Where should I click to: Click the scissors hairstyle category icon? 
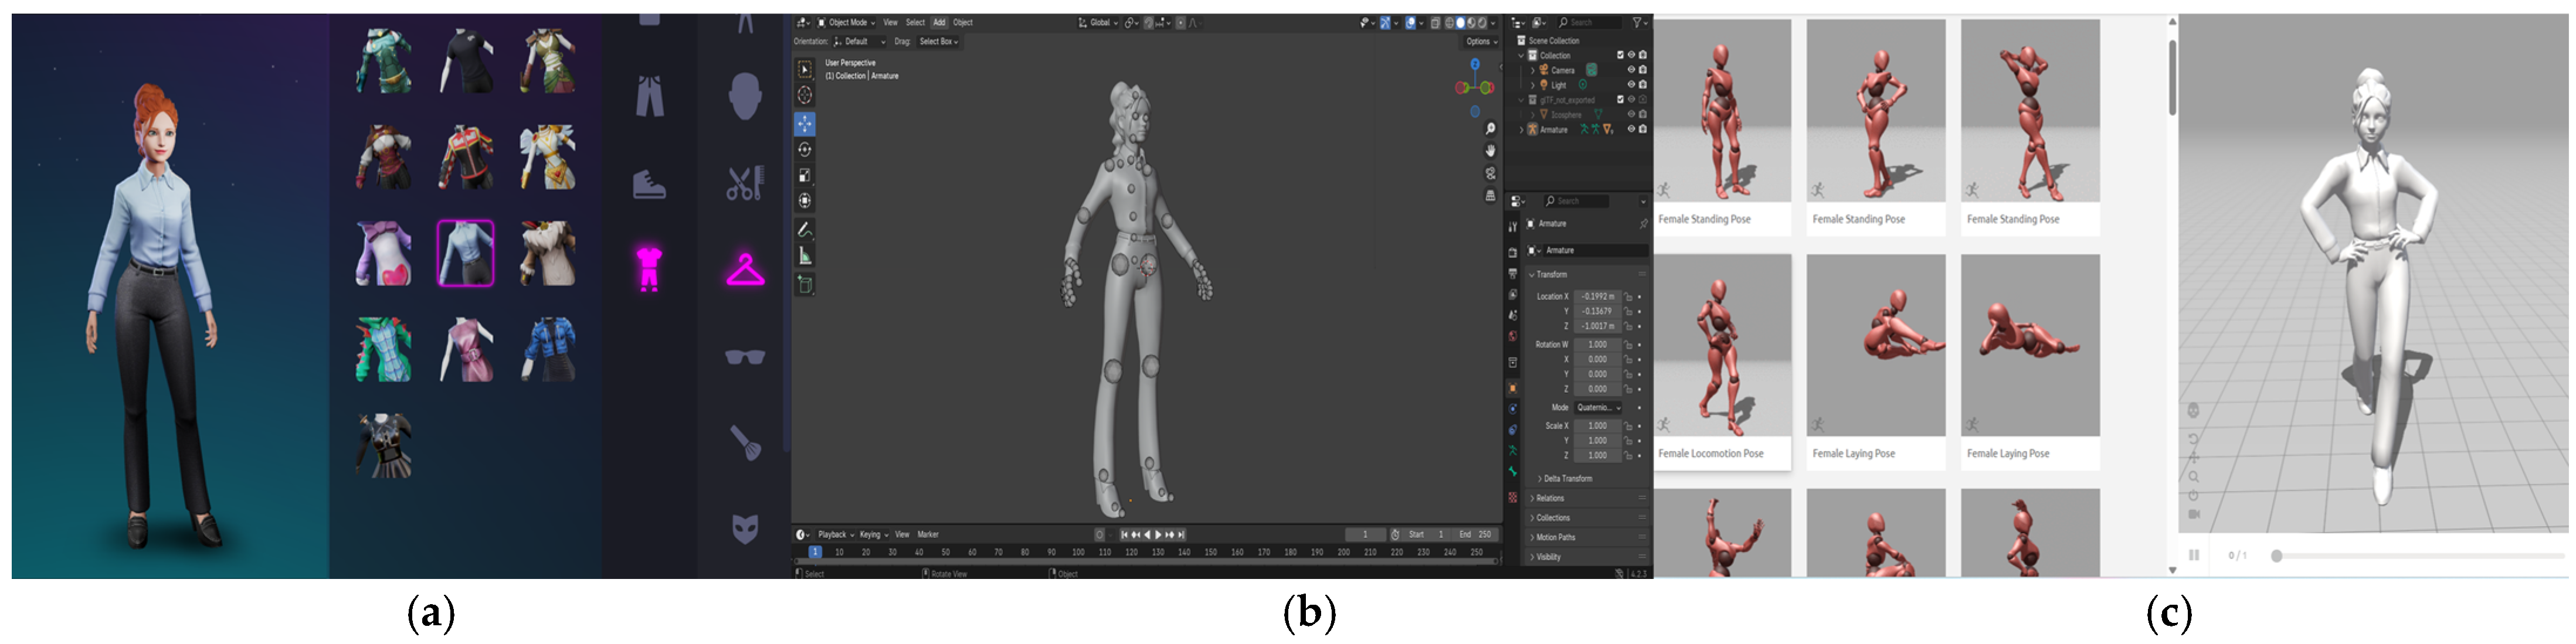pyautogui.click(x=745, y=183)
